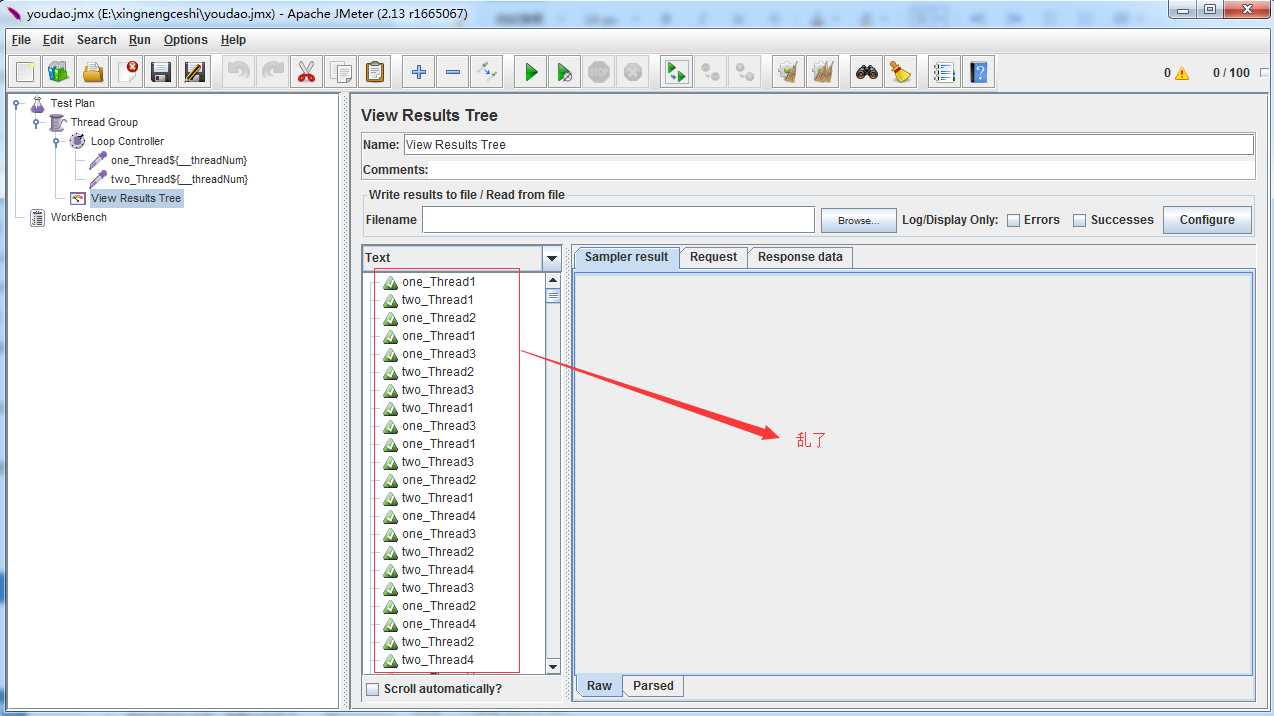Open Function Helper dialog icon

coord(944,72)
